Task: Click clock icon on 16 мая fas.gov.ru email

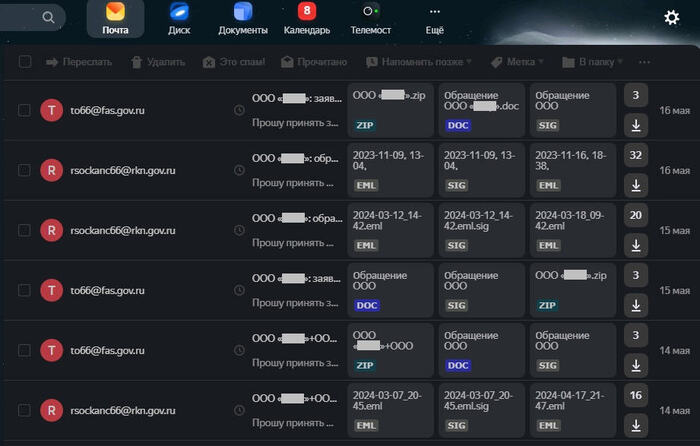Action: [239, 110]
